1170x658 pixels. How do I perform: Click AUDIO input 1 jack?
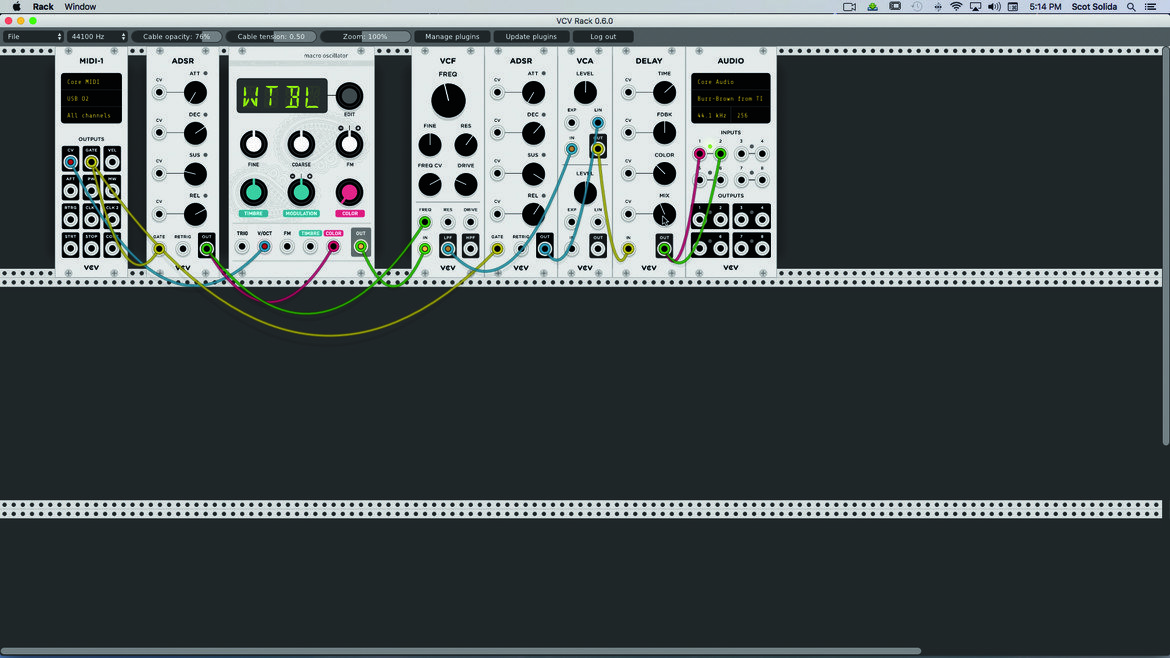click(x=699, y=154)
